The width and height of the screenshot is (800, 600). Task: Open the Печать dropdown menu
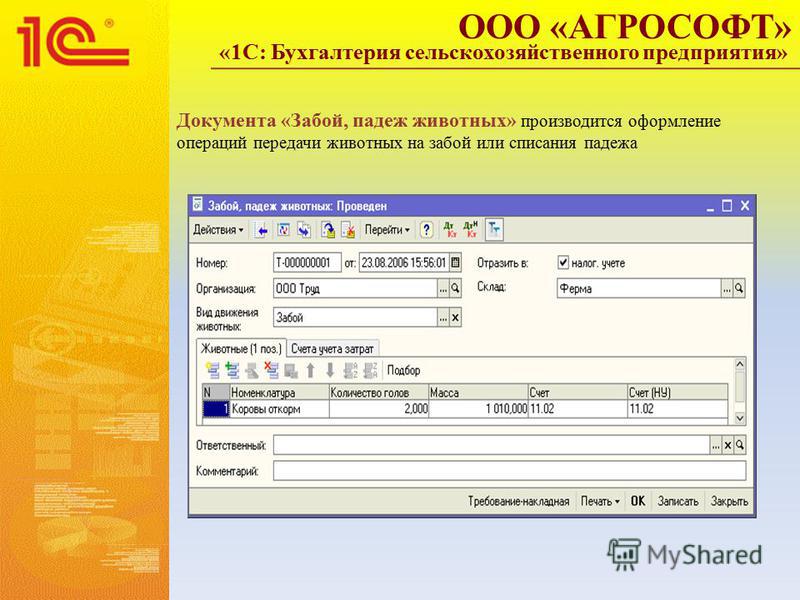coord(600,501)
